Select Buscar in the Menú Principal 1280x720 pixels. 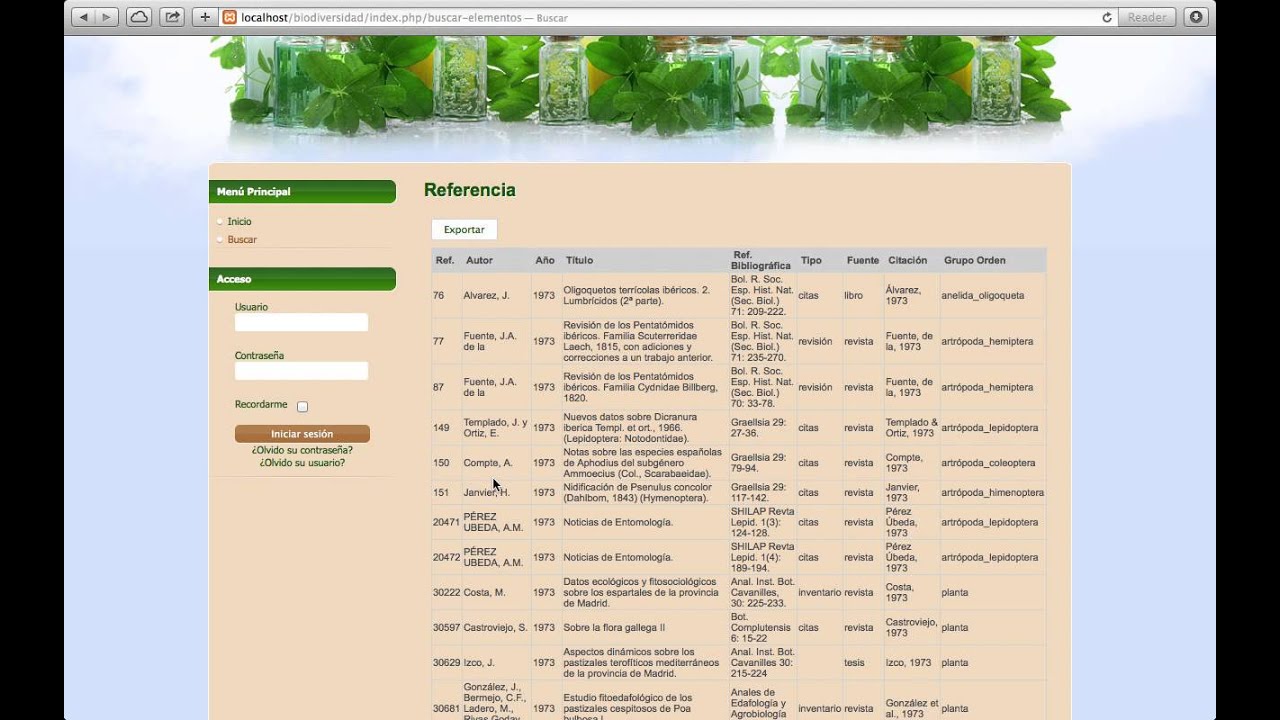tap(242, 240)
